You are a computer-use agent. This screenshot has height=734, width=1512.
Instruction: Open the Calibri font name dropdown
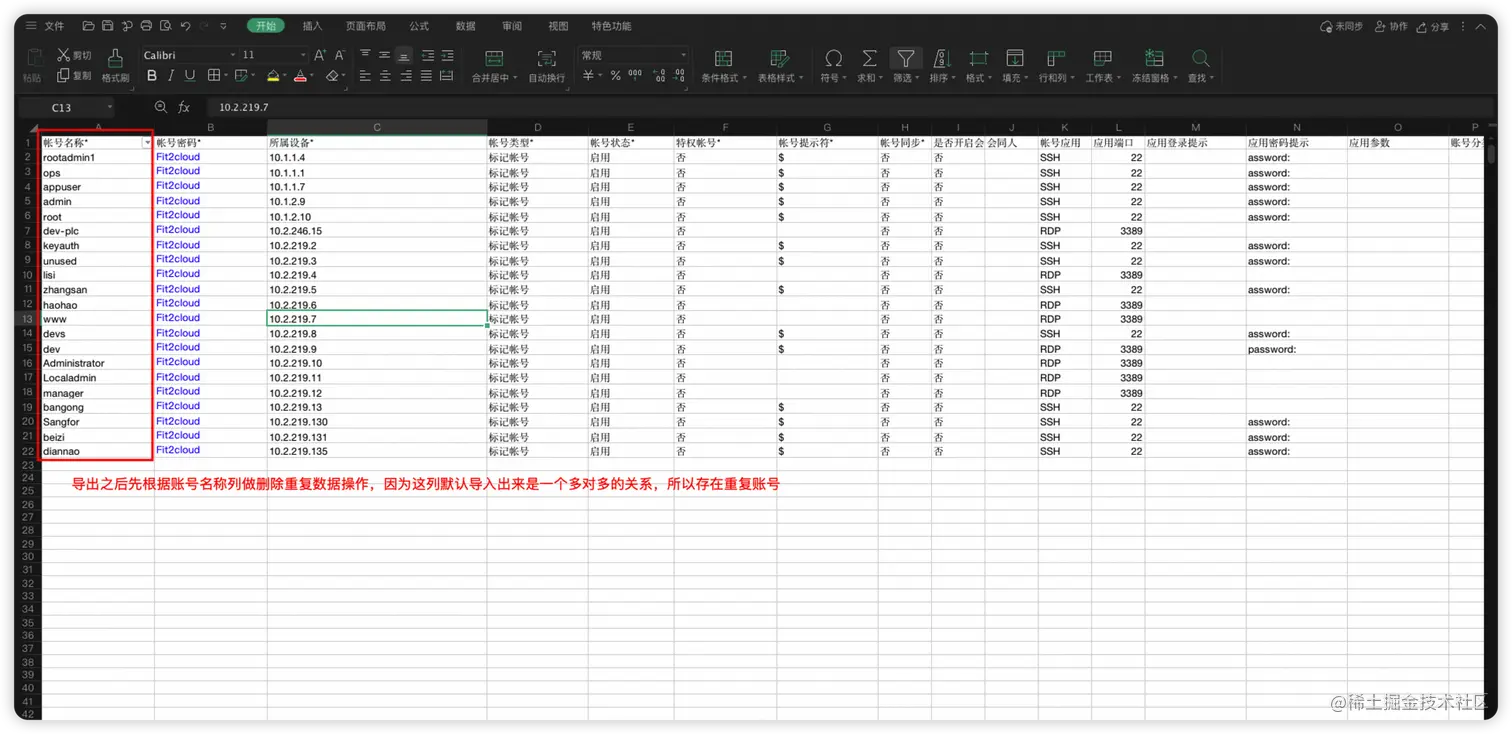click(x=233, y=55)
